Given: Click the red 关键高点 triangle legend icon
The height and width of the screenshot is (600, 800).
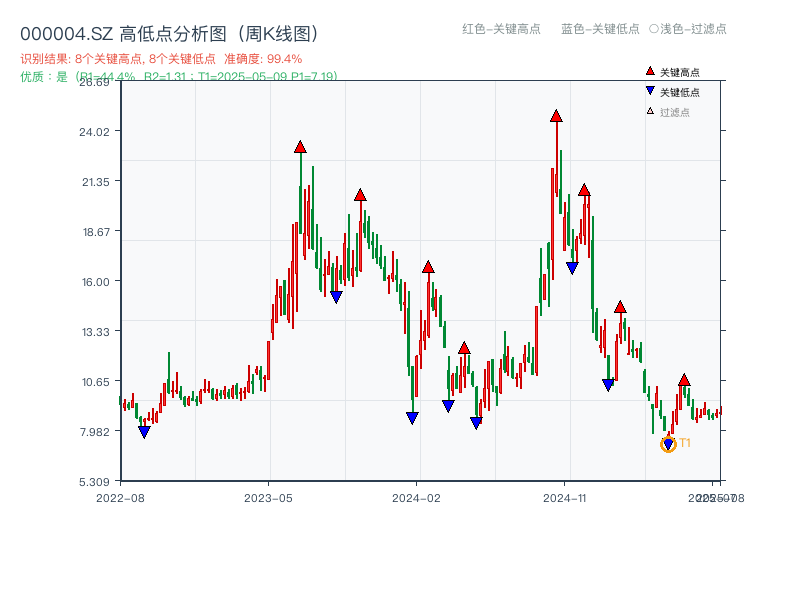Looking at the screenshot, I should tap(649, 71).
